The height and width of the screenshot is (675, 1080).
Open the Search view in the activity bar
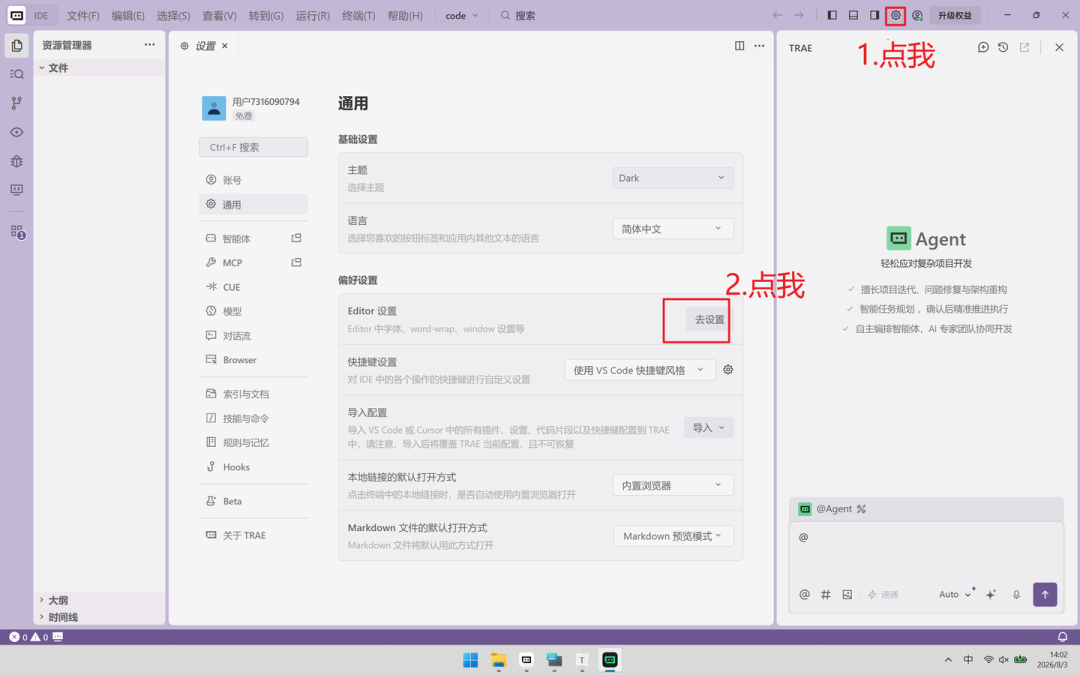17,74
